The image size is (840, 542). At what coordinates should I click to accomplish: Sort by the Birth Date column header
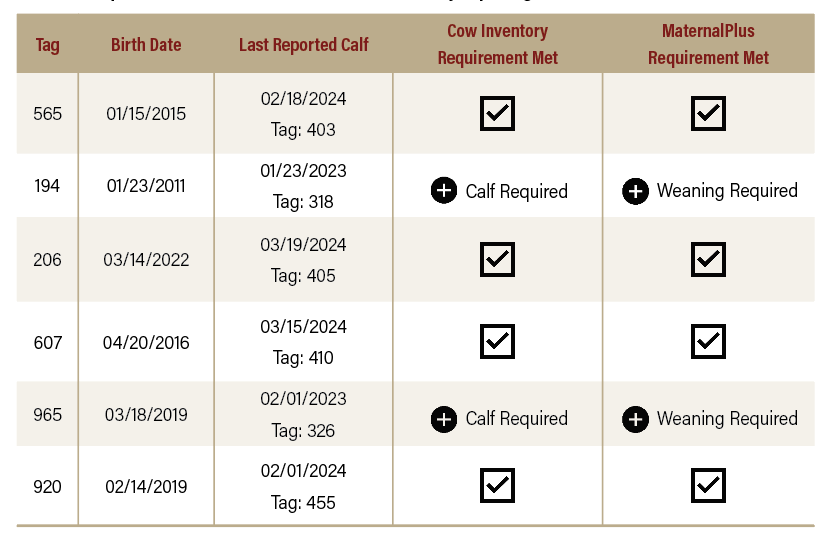point(146,45)
